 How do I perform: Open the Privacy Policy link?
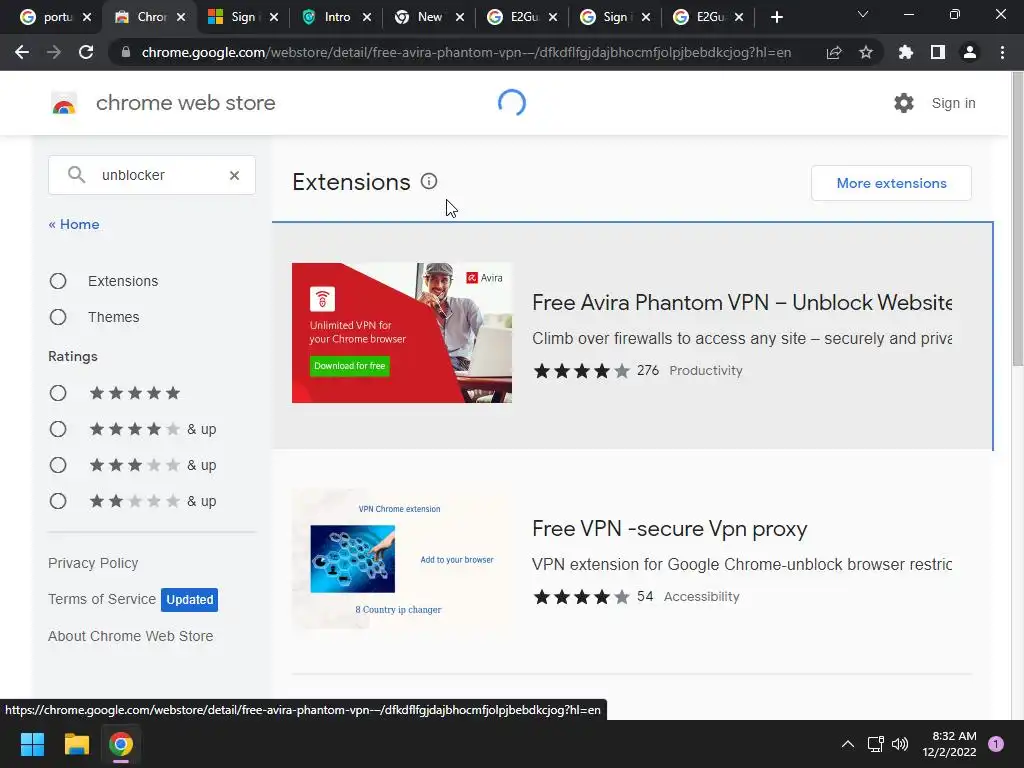pos(93,563)
